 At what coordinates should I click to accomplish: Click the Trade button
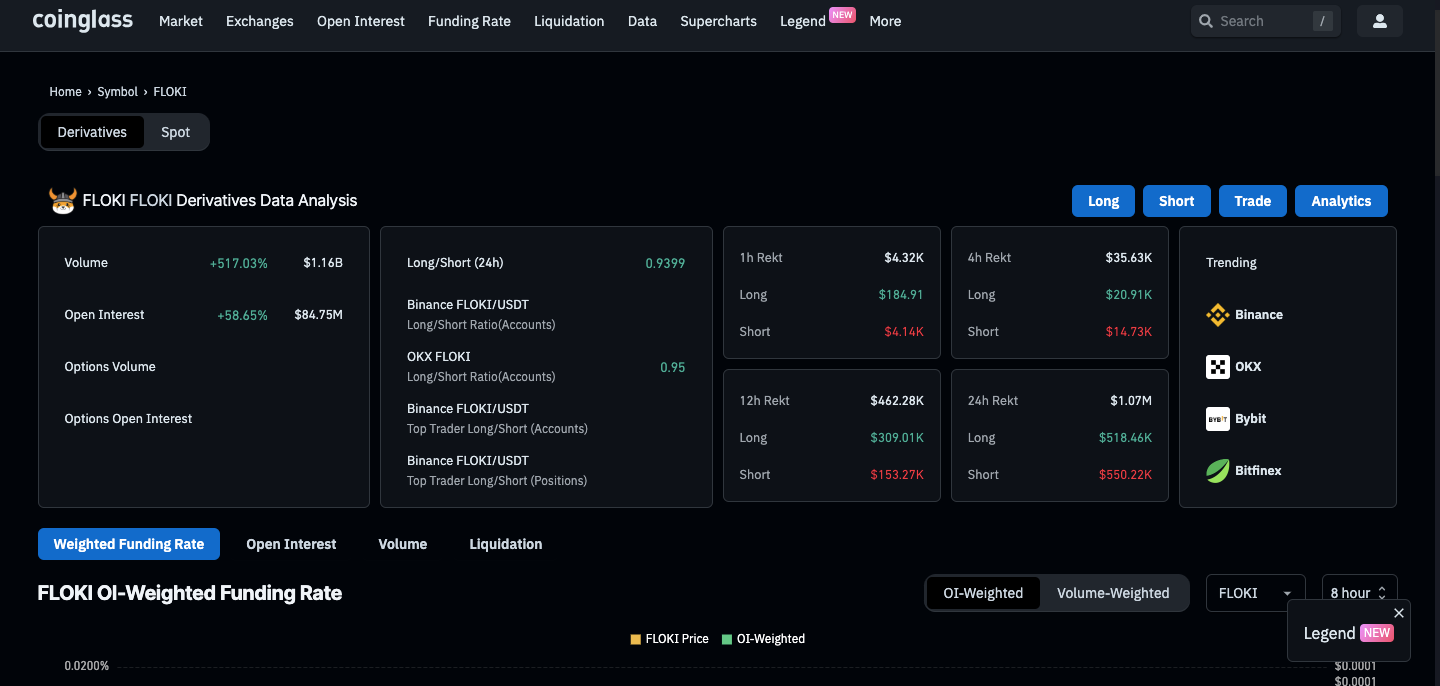tap(1253, 201)
